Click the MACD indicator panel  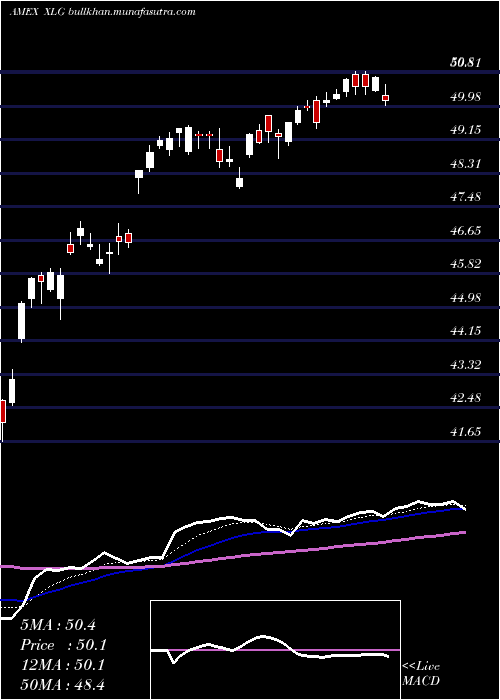click(275, 650)
